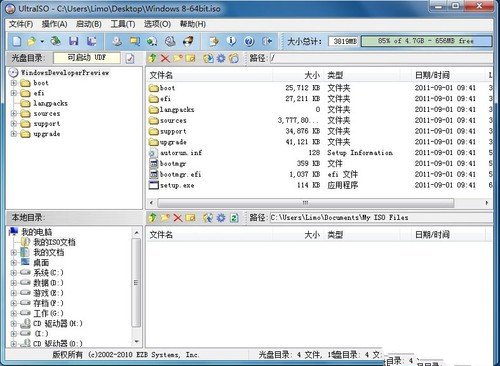Click the Extract icon in disc pane toolbar
The image size is (500, 366).
(208, 58)
